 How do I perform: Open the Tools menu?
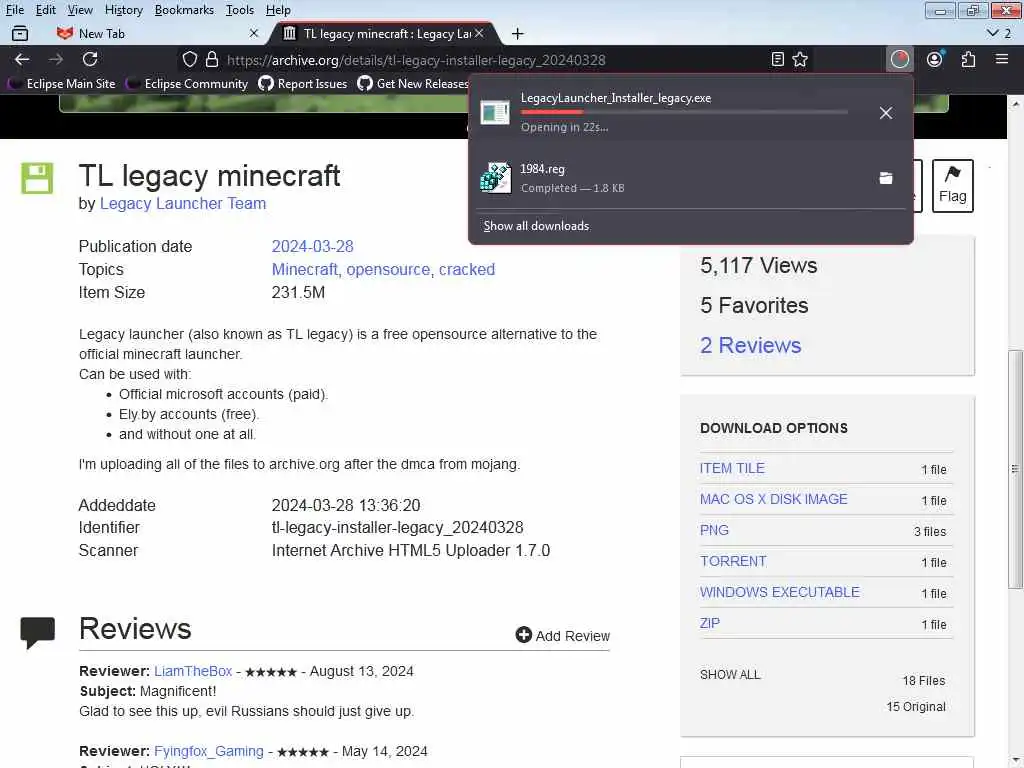(240, 10)
